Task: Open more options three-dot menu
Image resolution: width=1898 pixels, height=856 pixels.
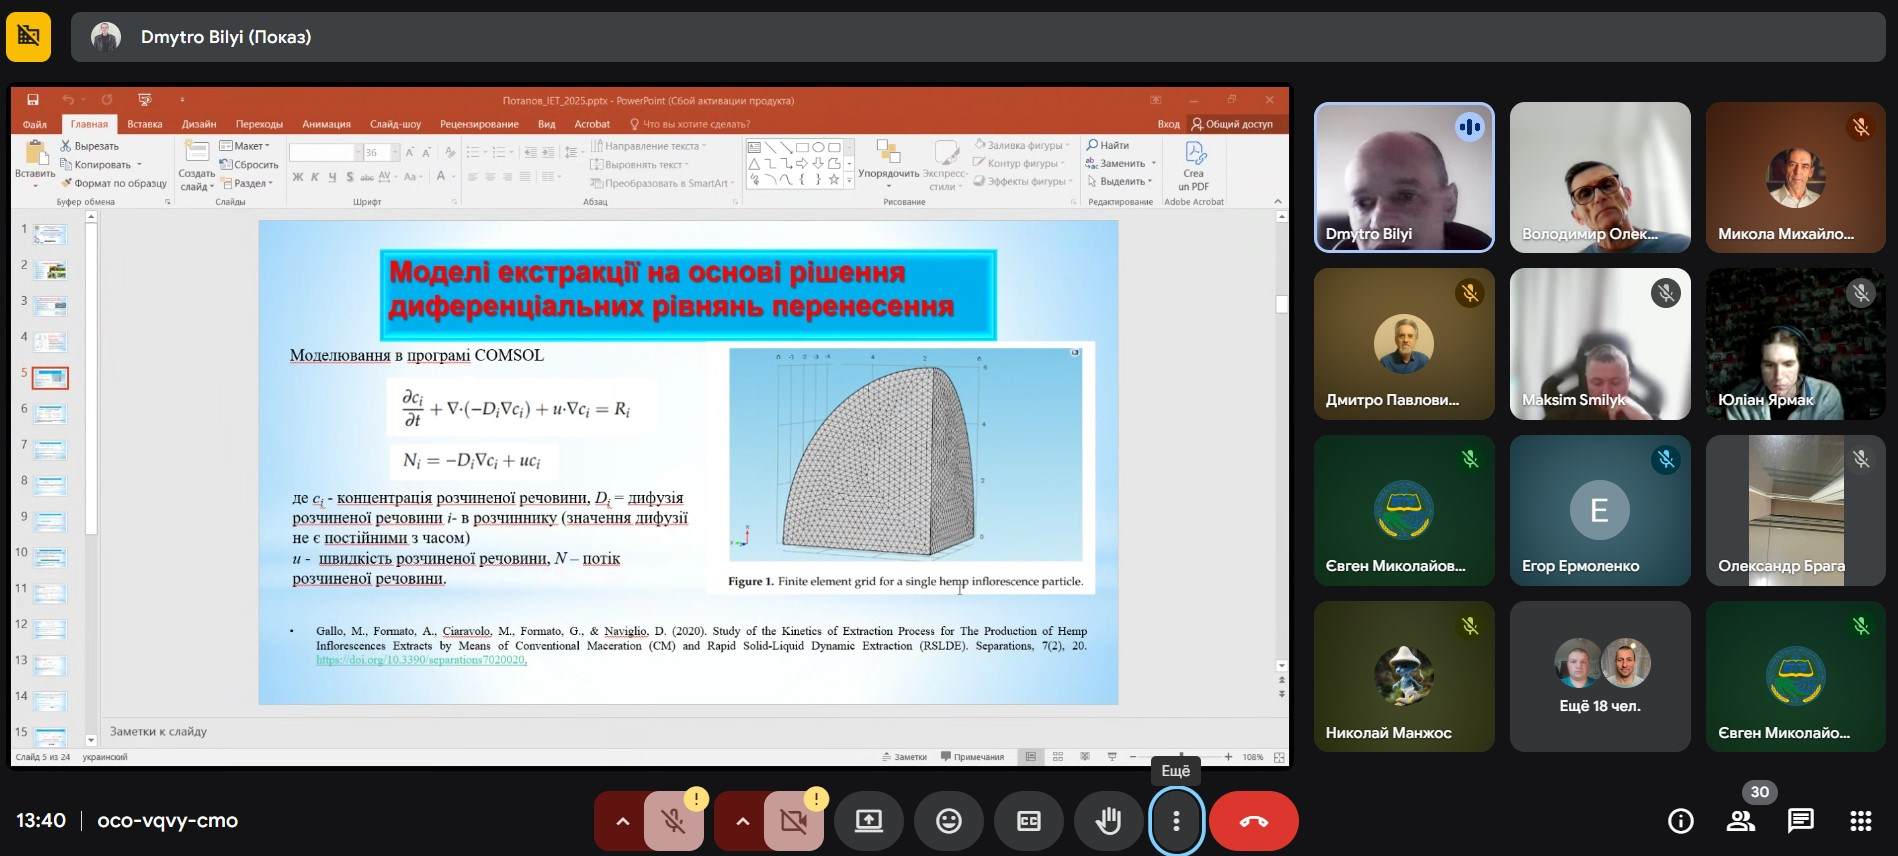Action: coord(1176,821)
